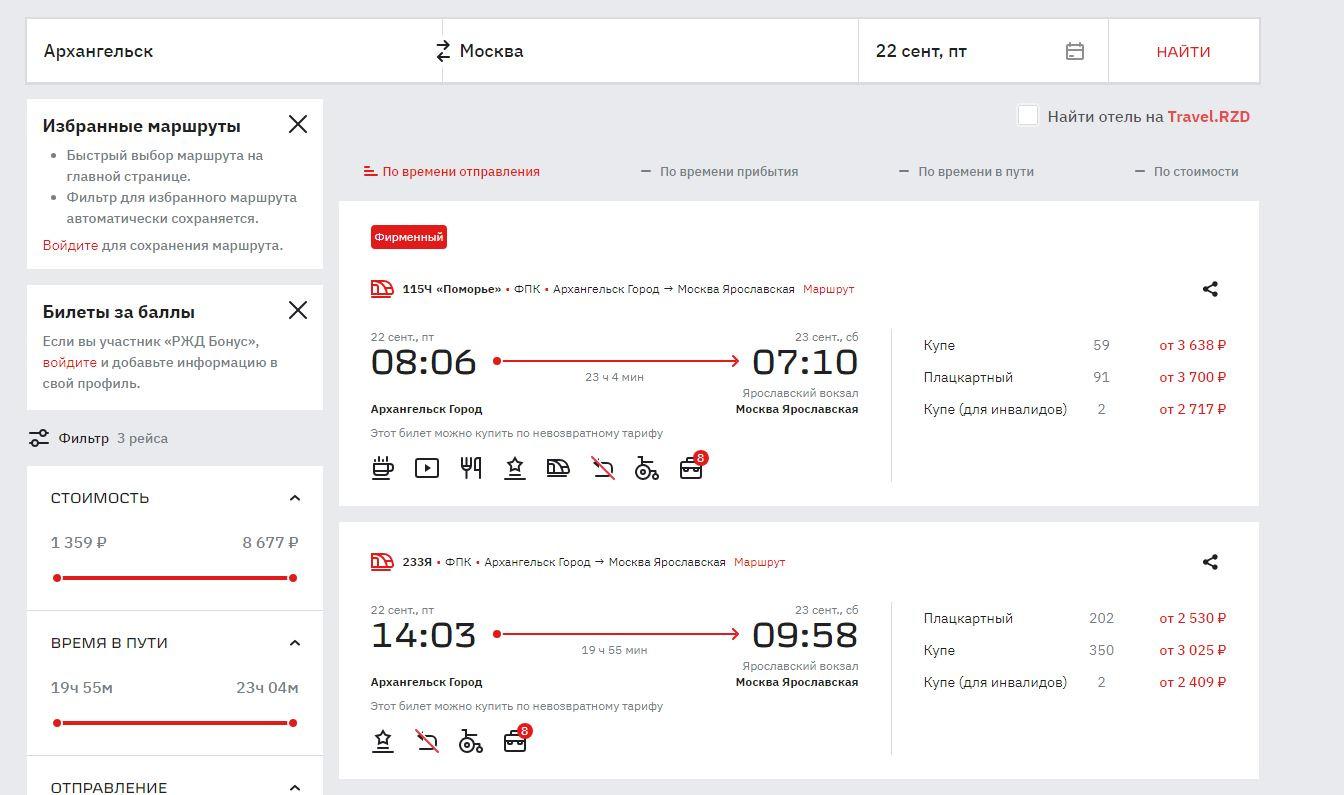Click wheelchair accessibility icon on train 233Я
The width and height of the screenshot is (1344, 795).
click(x=470, y=741)
